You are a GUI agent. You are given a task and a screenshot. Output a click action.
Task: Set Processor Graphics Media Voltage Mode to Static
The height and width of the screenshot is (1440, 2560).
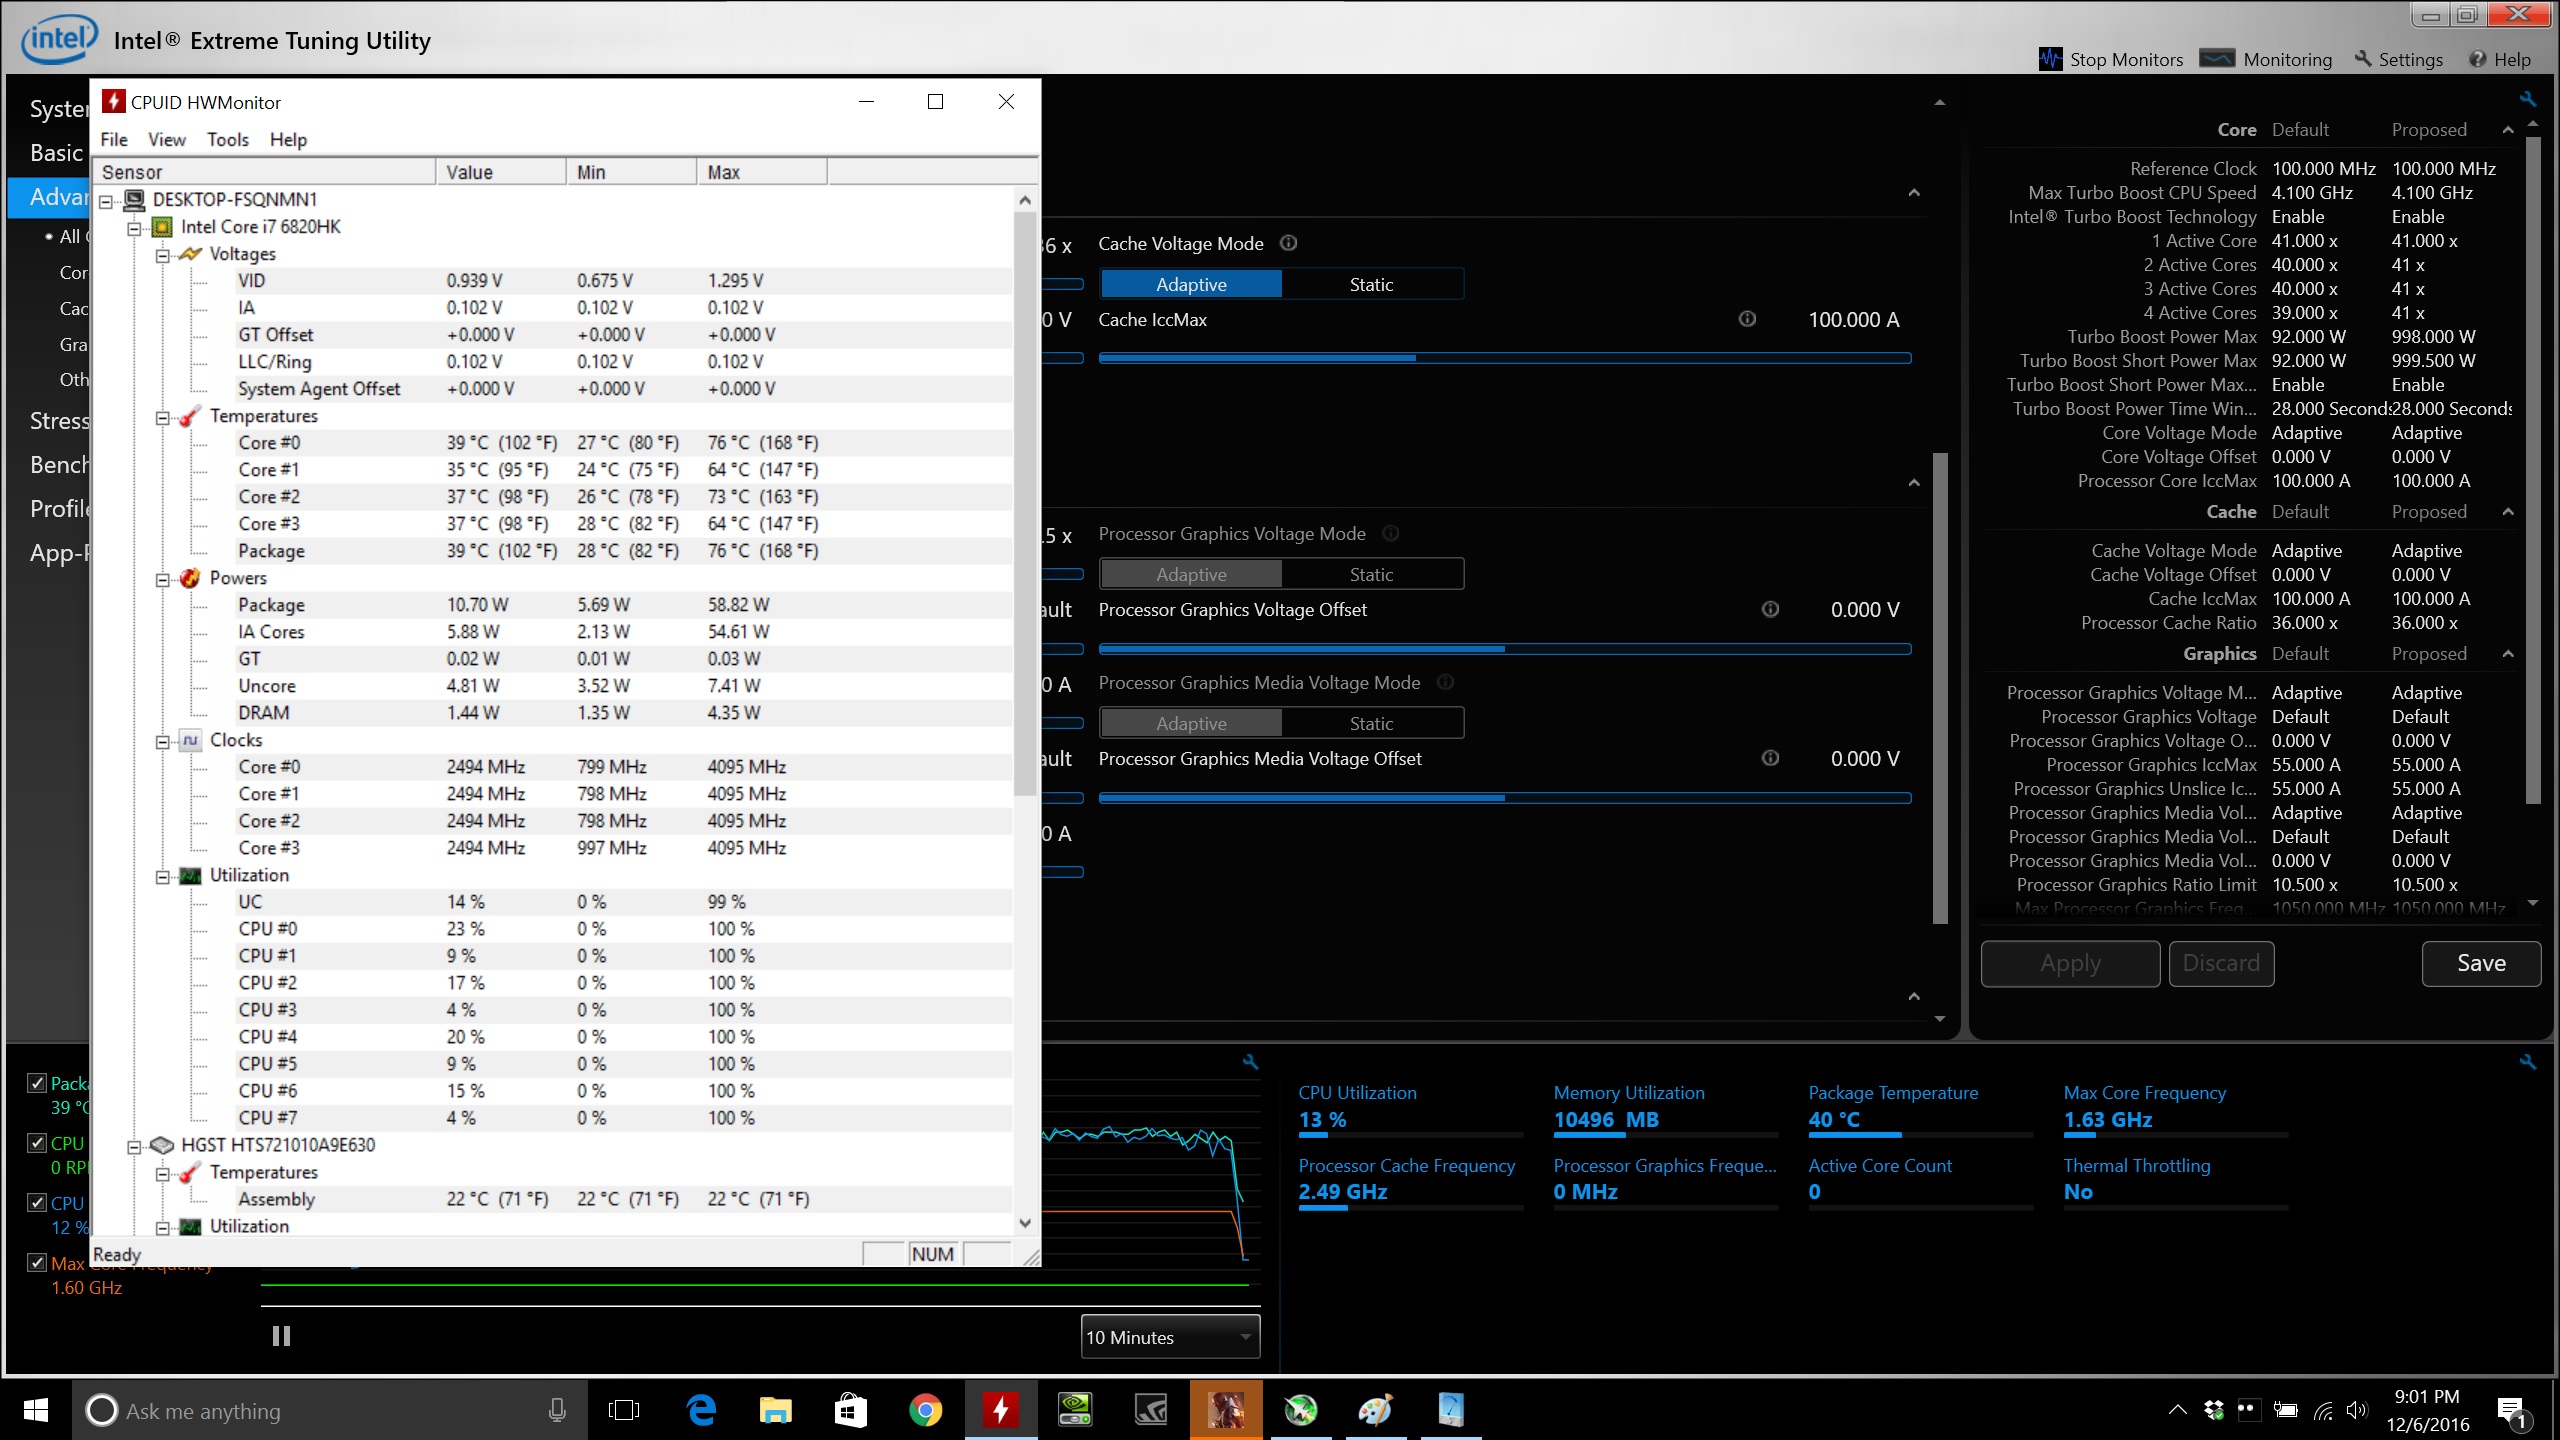1371,723
